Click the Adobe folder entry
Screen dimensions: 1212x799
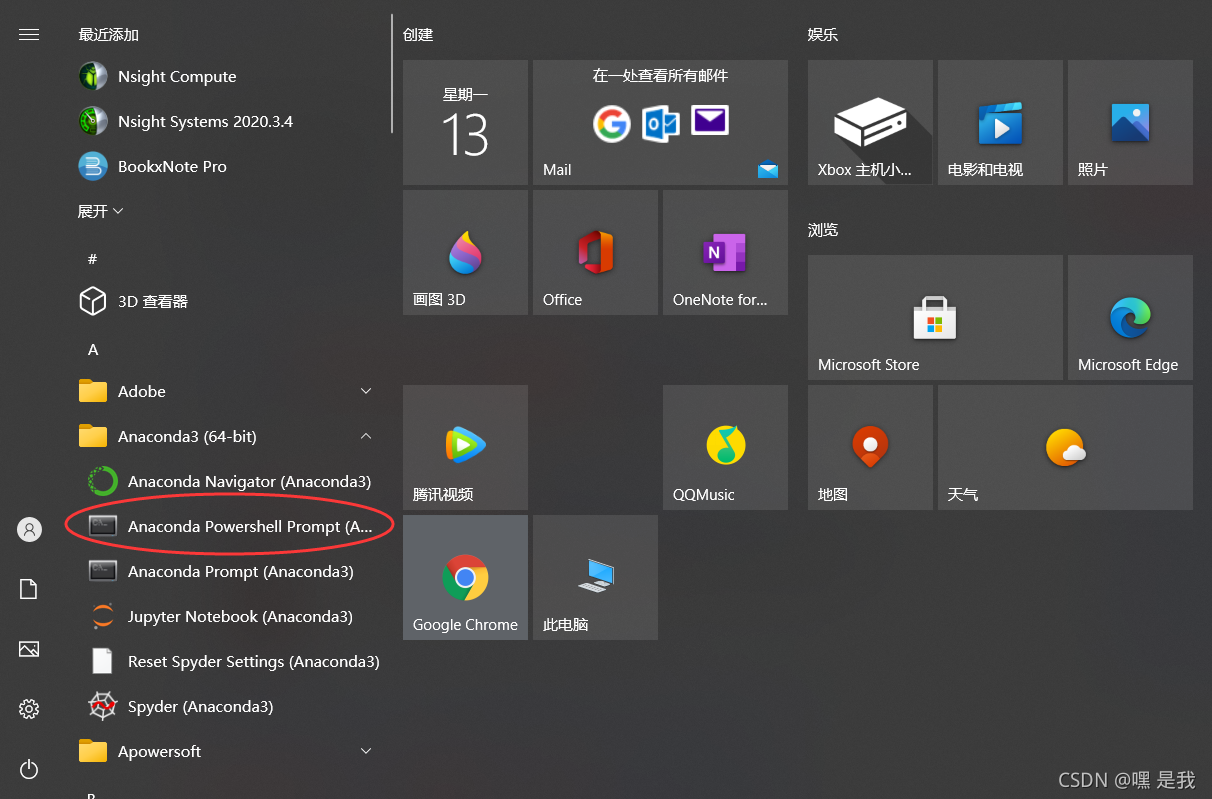pyautogui.click(x=230, y=391)
